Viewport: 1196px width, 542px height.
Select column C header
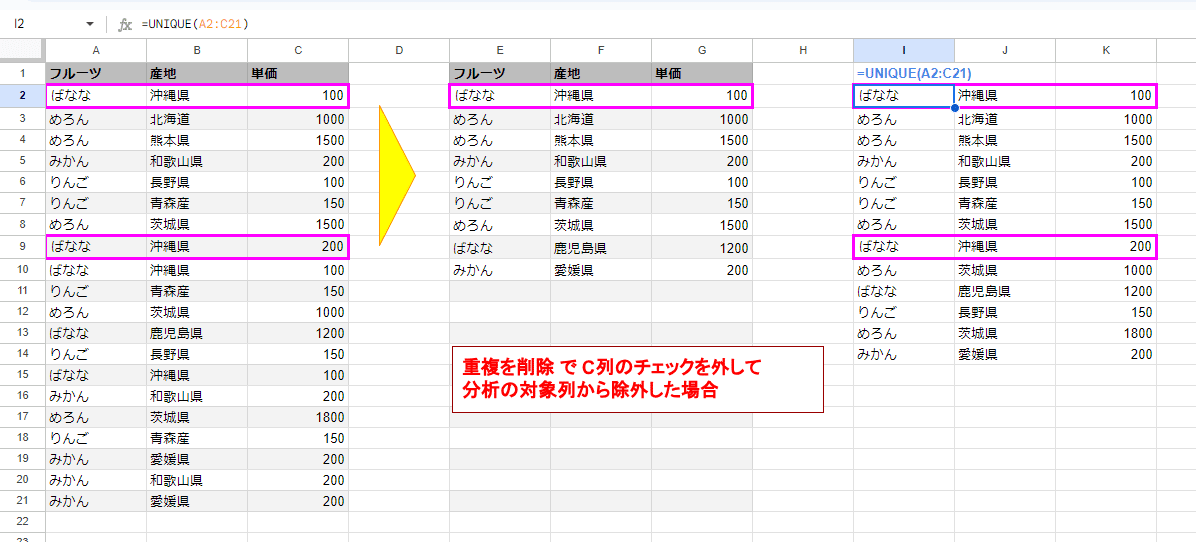point(298,50)
